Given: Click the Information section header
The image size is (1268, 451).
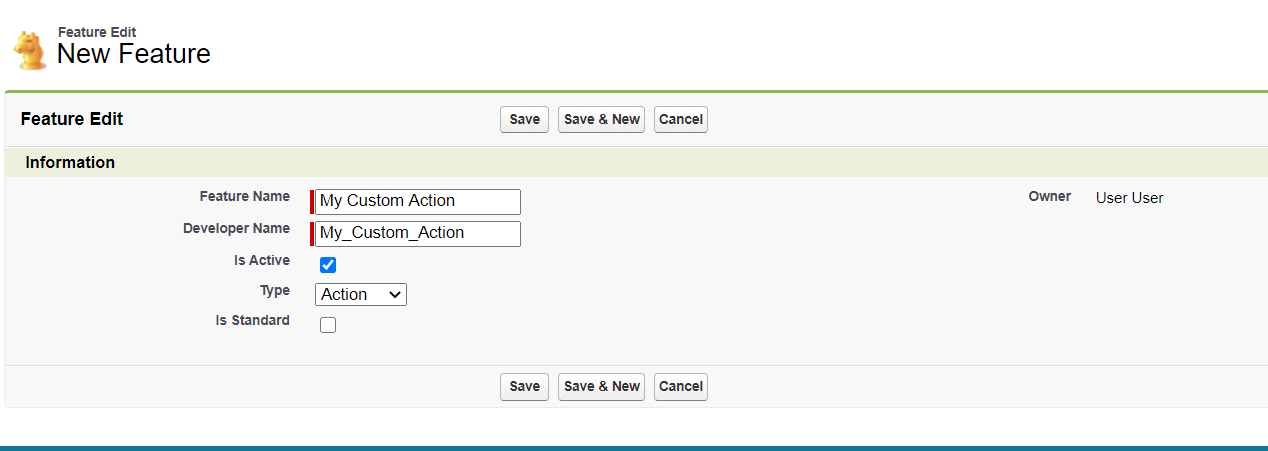Looking at the screenshot, I should [70, 162].
